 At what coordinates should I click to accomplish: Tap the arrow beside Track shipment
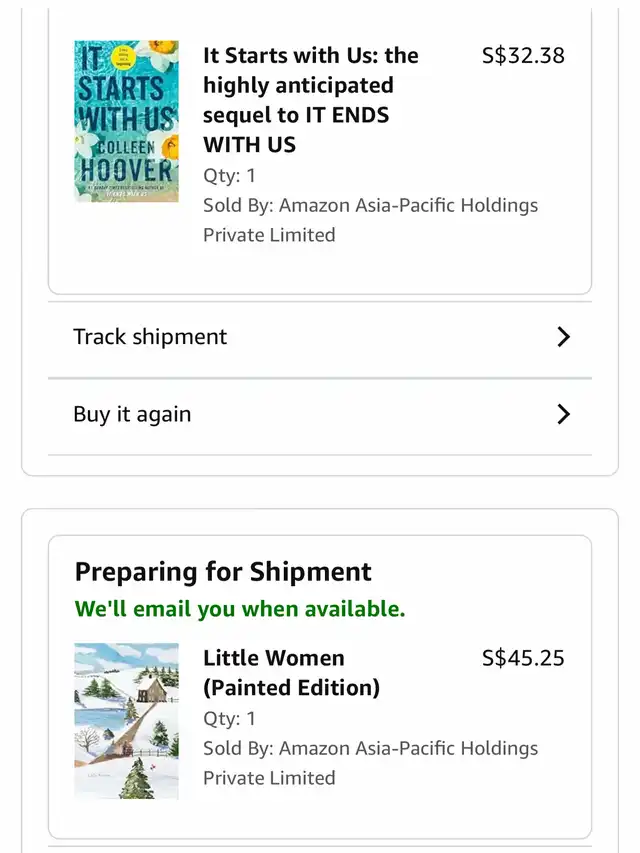click(564, 337)
